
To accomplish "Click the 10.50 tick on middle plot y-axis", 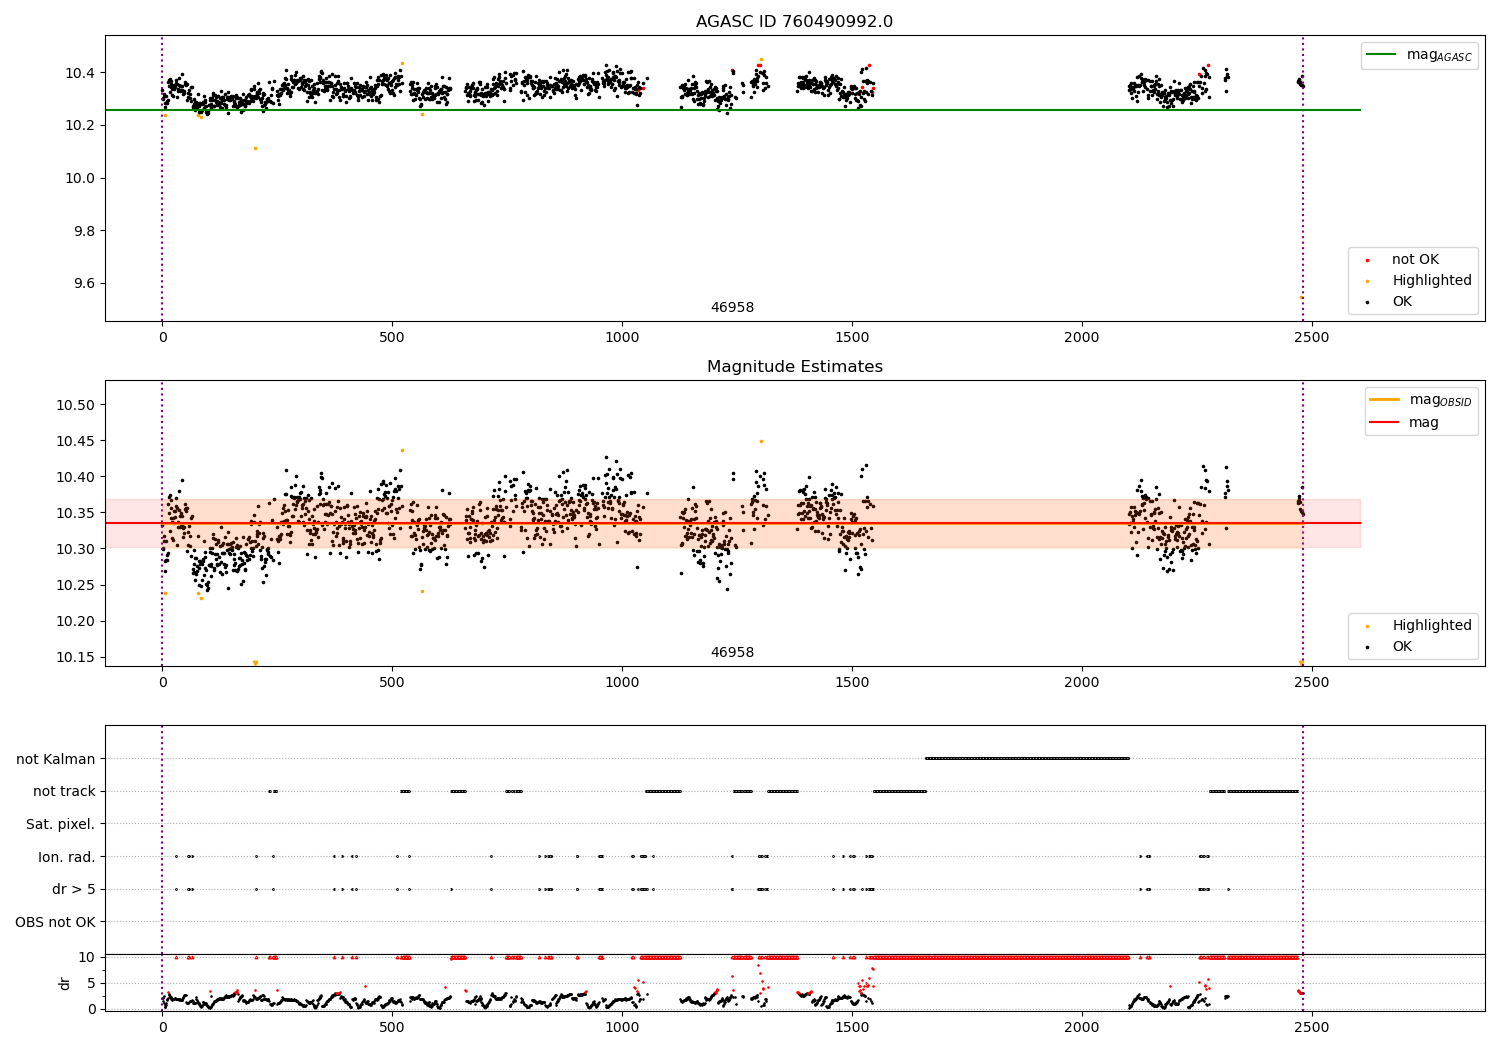I will (76, 405).
